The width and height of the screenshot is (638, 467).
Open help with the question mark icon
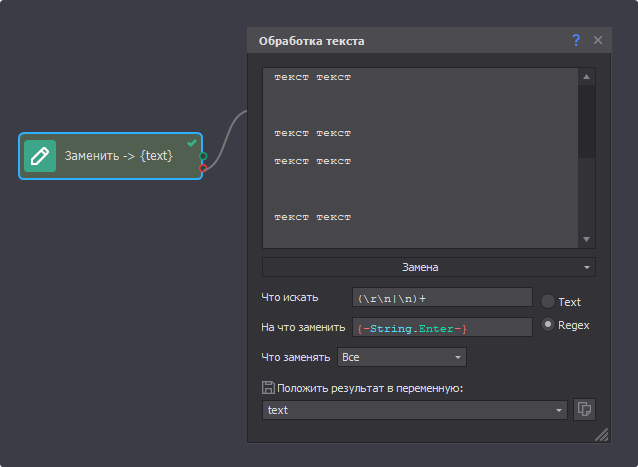pyautogui.click(x=576, y=40)
